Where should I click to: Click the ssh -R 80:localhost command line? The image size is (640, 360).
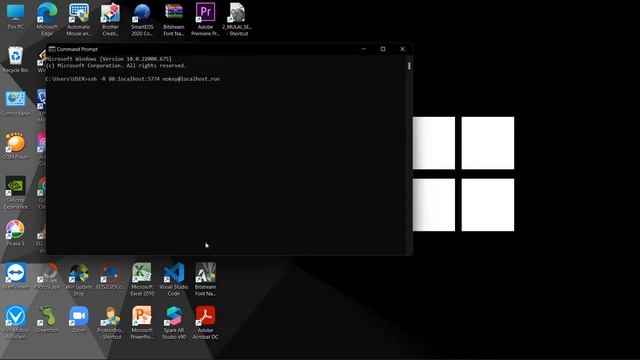tap(133, 79)
